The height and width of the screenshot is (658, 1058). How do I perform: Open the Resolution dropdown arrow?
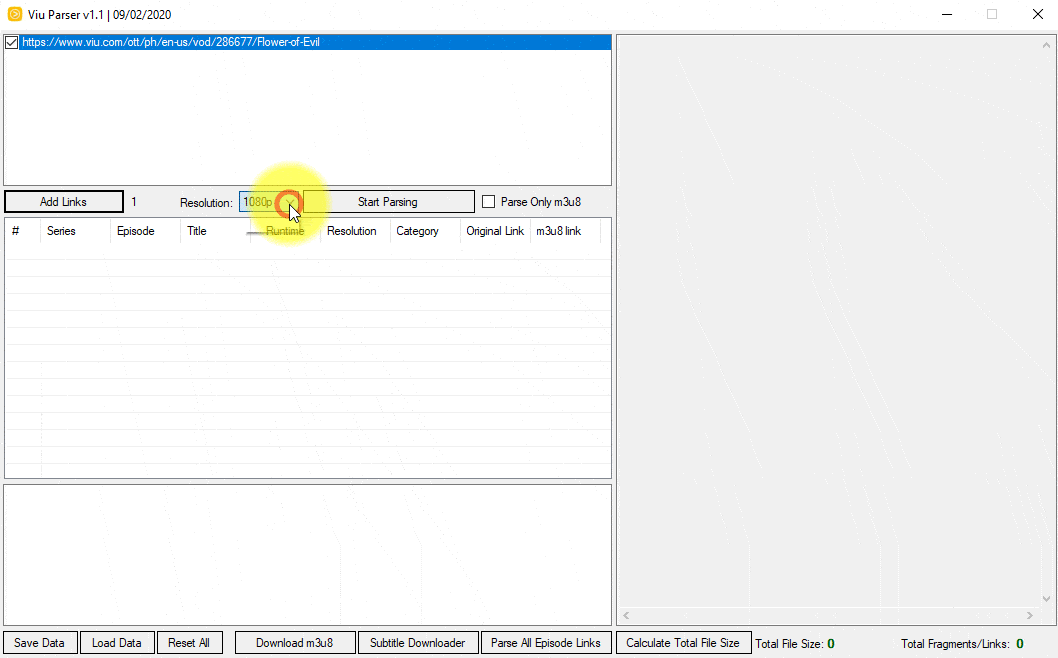click(290, 202)
